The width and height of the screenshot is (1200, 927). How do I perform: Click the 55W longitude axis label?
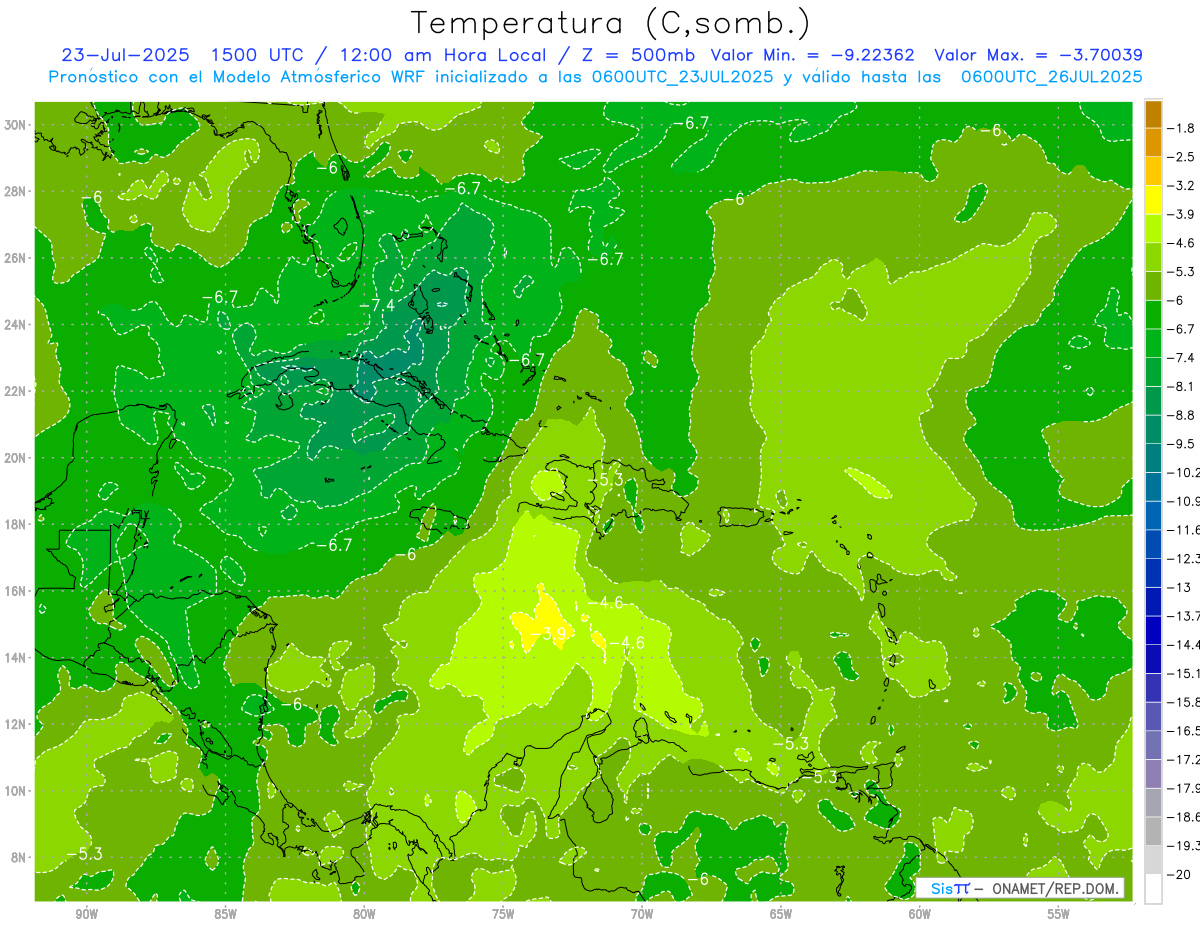(x=1059, y=915)
